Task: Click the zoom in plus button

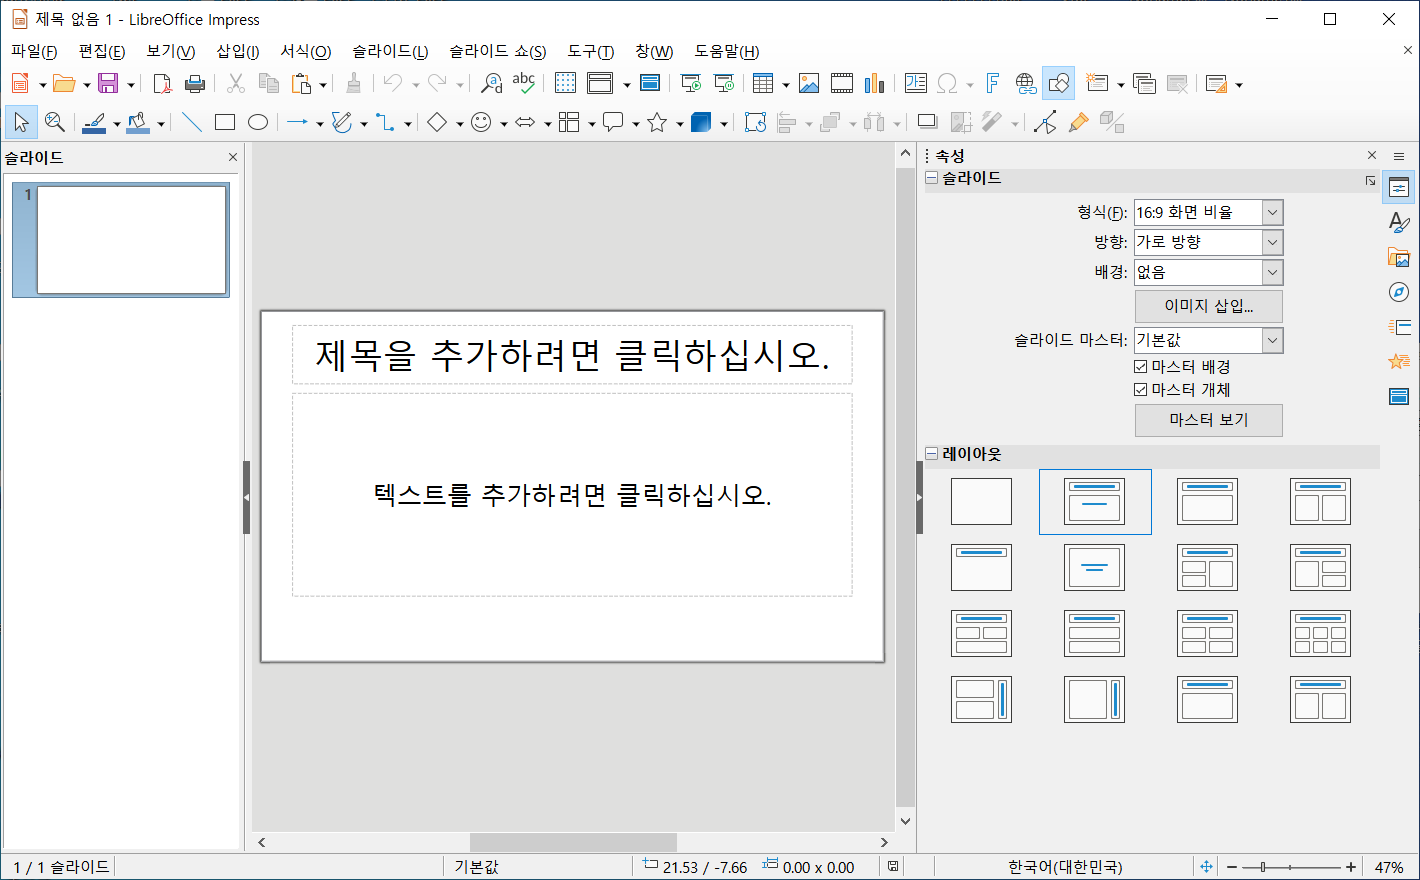Action: coord(1351,867)
